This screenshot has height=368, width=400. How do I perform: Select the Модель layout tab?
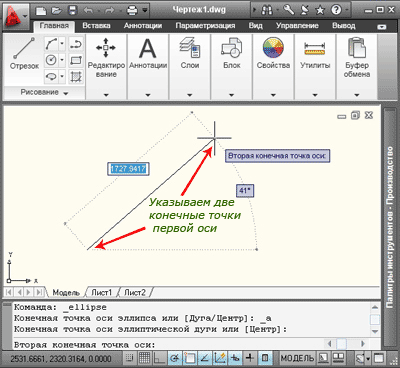coord(66,293)
